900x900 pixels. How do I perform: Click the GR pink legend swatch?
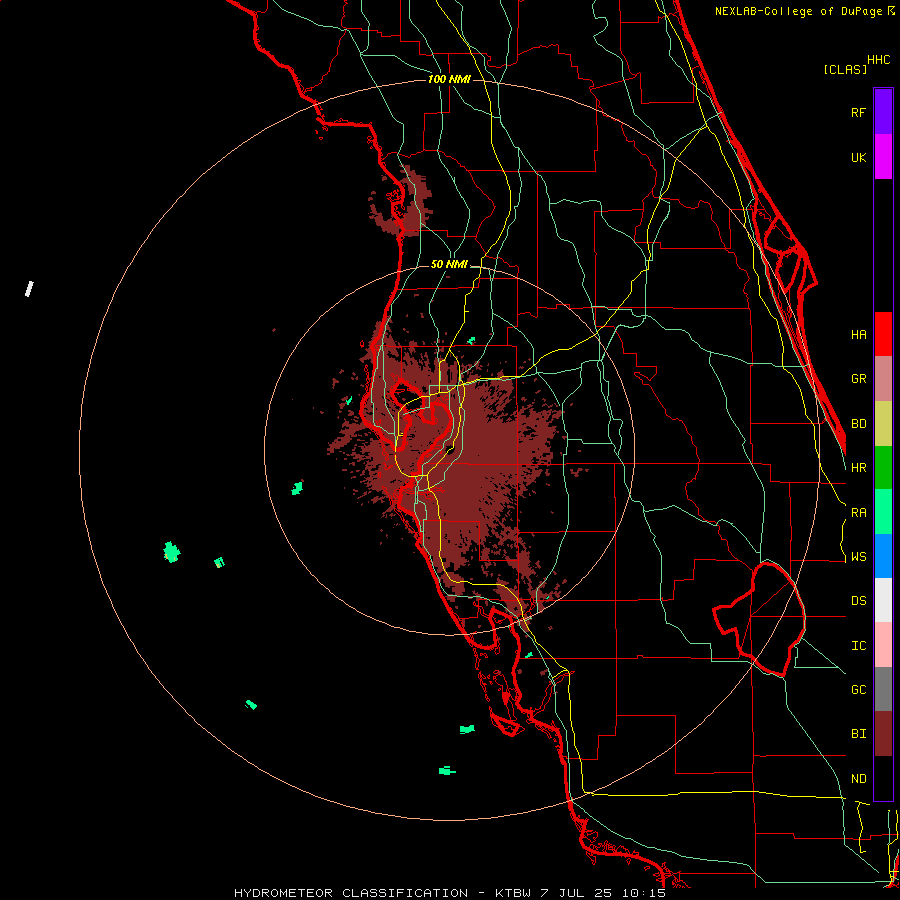[x=883, y=379]
